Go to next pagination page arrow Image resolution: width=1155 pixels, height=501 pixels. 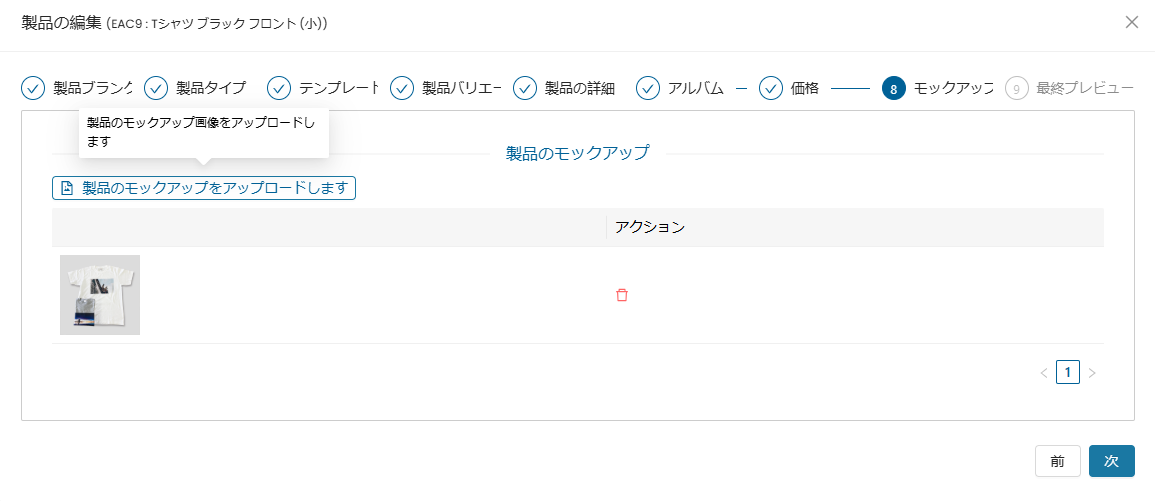[x=1092, y=373]
